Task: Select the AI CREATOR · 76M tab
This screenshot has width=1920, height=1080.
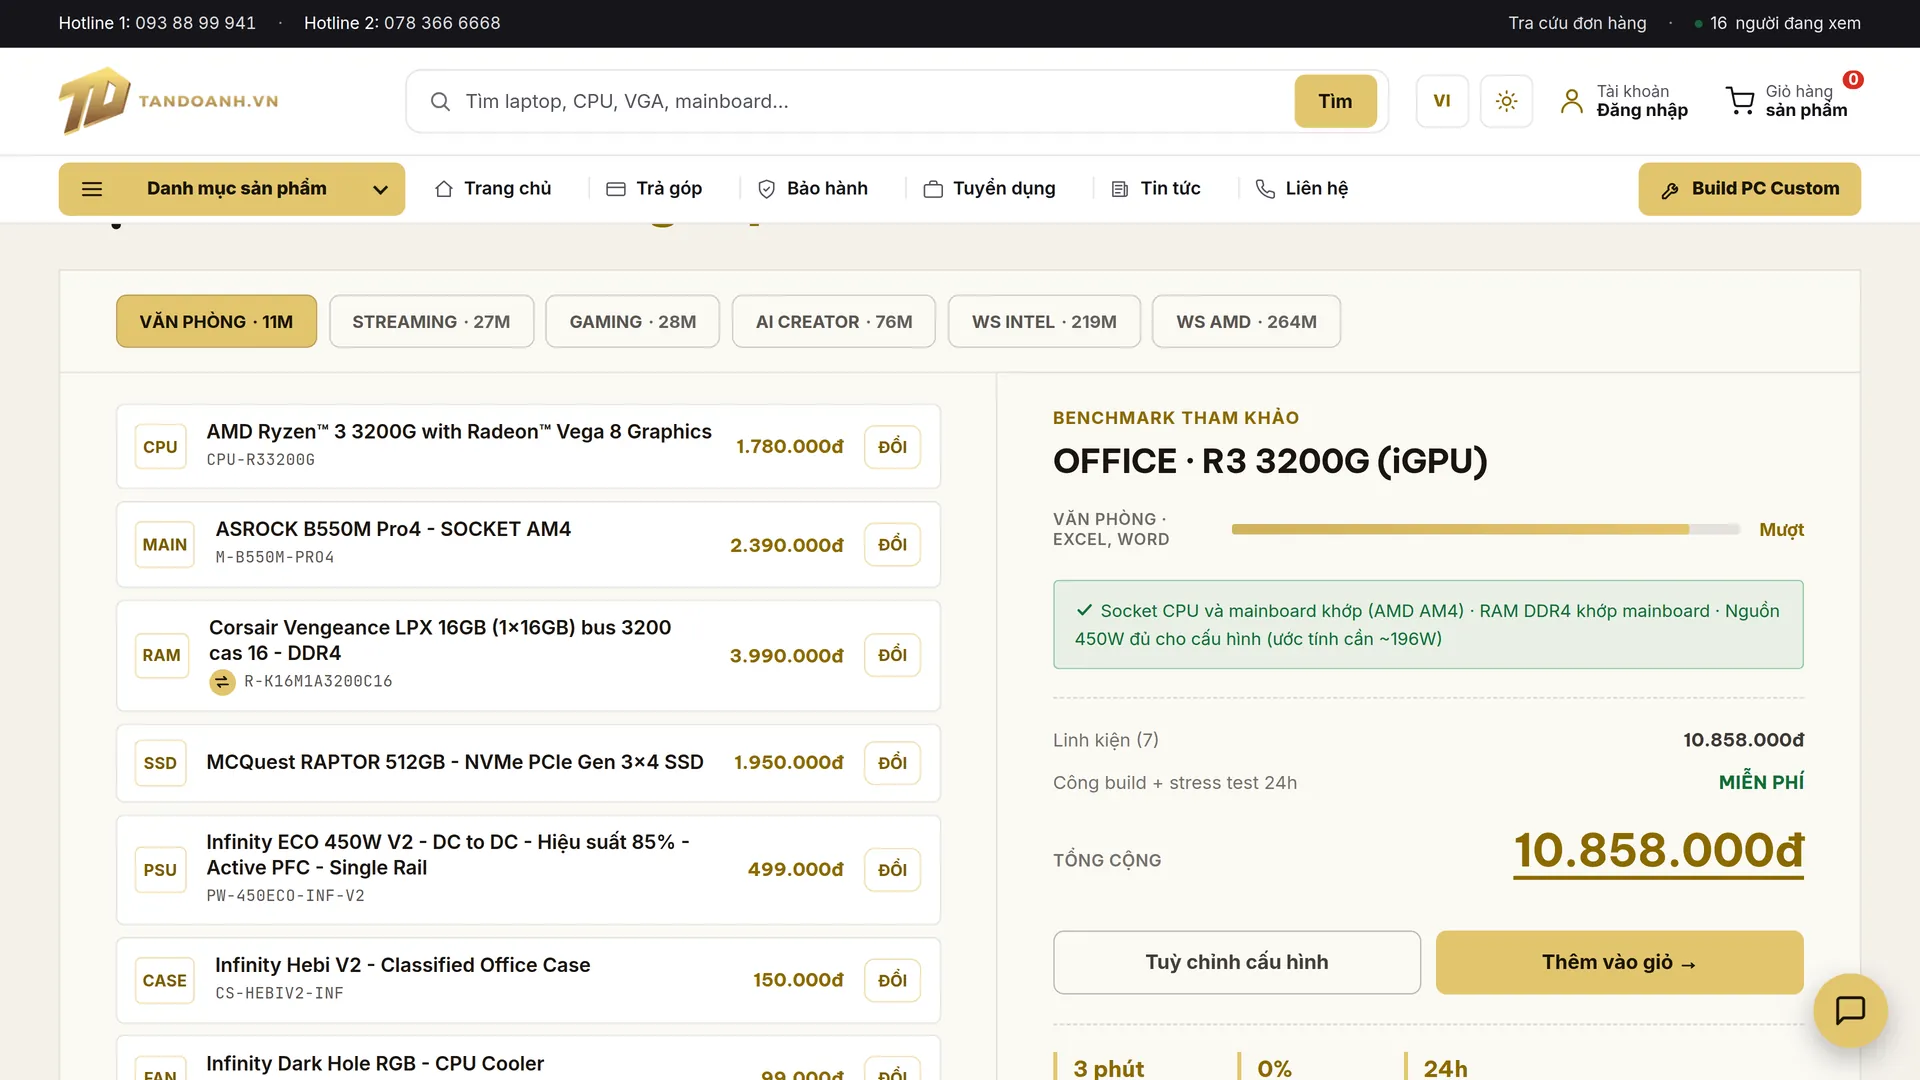Action: point(834,322)
